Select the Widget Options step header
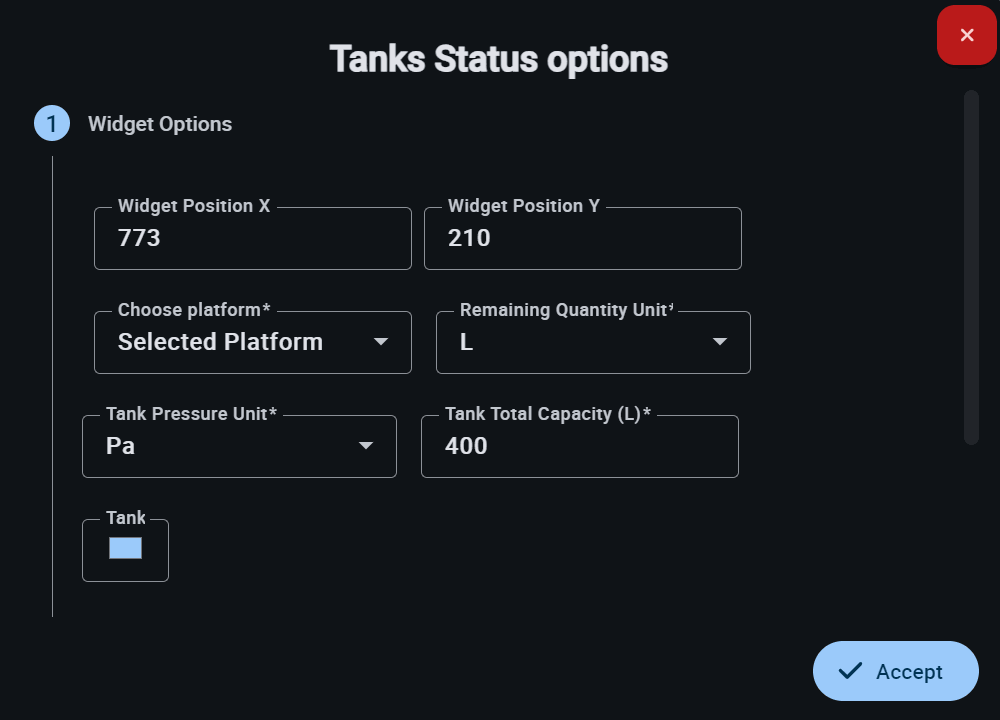The height and width of the screenshot is (720, 1000). coord(160,124)
